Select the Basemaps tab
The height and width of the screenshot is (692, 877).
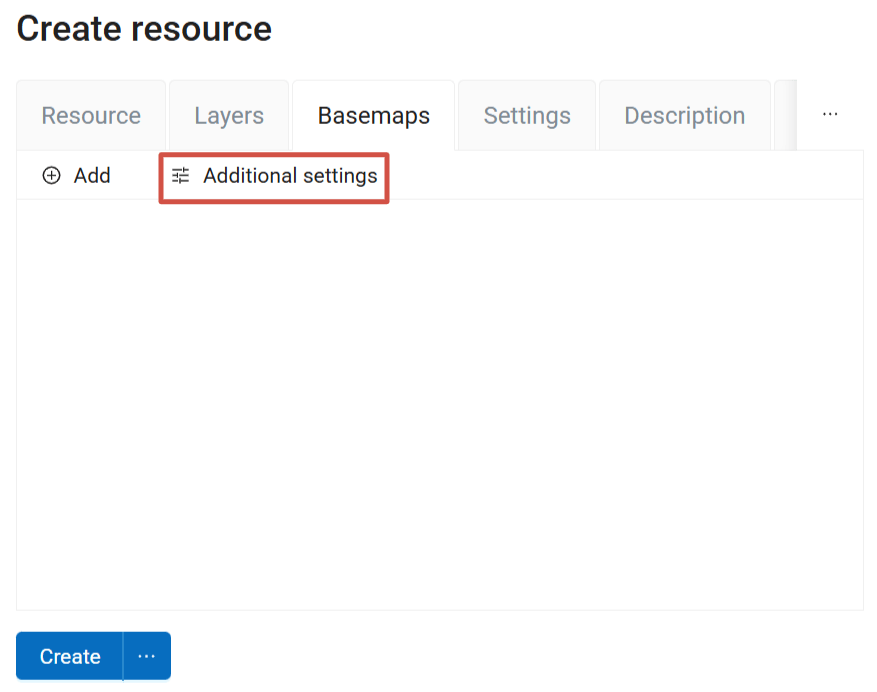pos(374,116)
